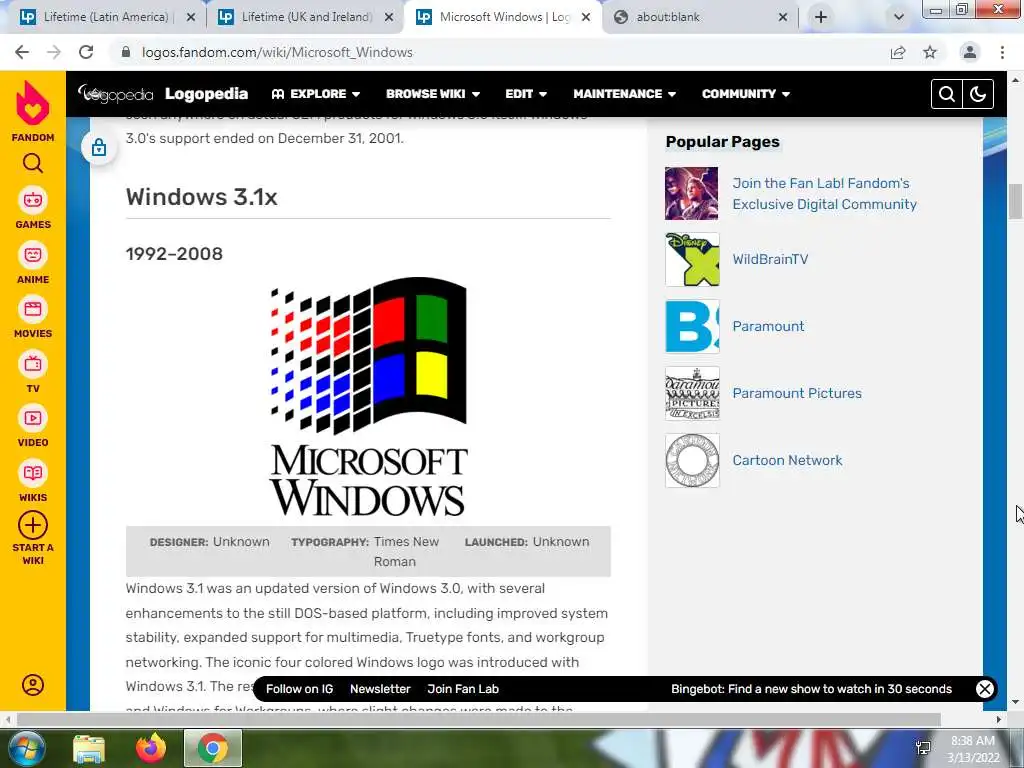Expand the Edit dropdown menu
The height and width of the screenshot is (768, 1024).
click(526, 94)
